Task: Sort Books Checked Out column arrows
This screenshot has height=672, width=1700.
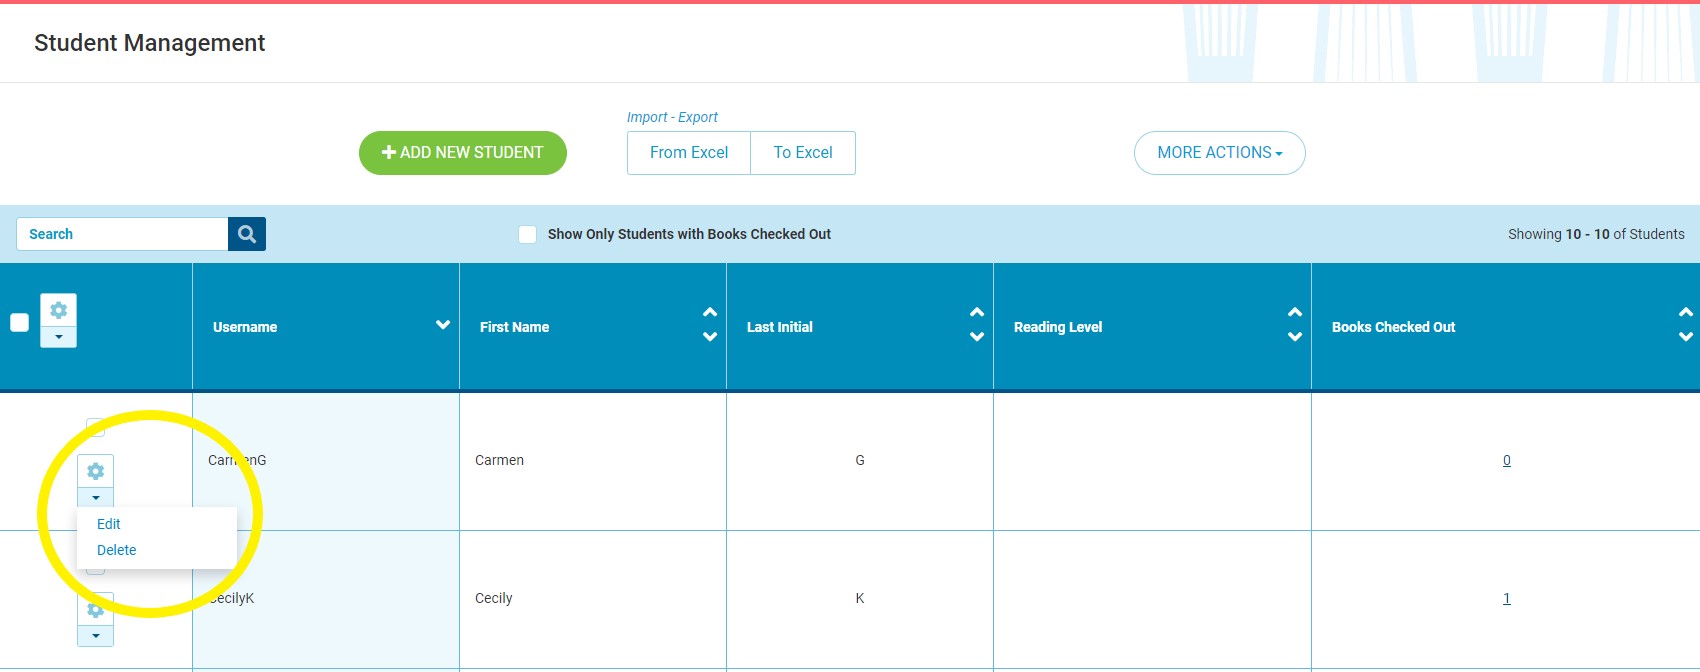Action: click(1686, 324)
